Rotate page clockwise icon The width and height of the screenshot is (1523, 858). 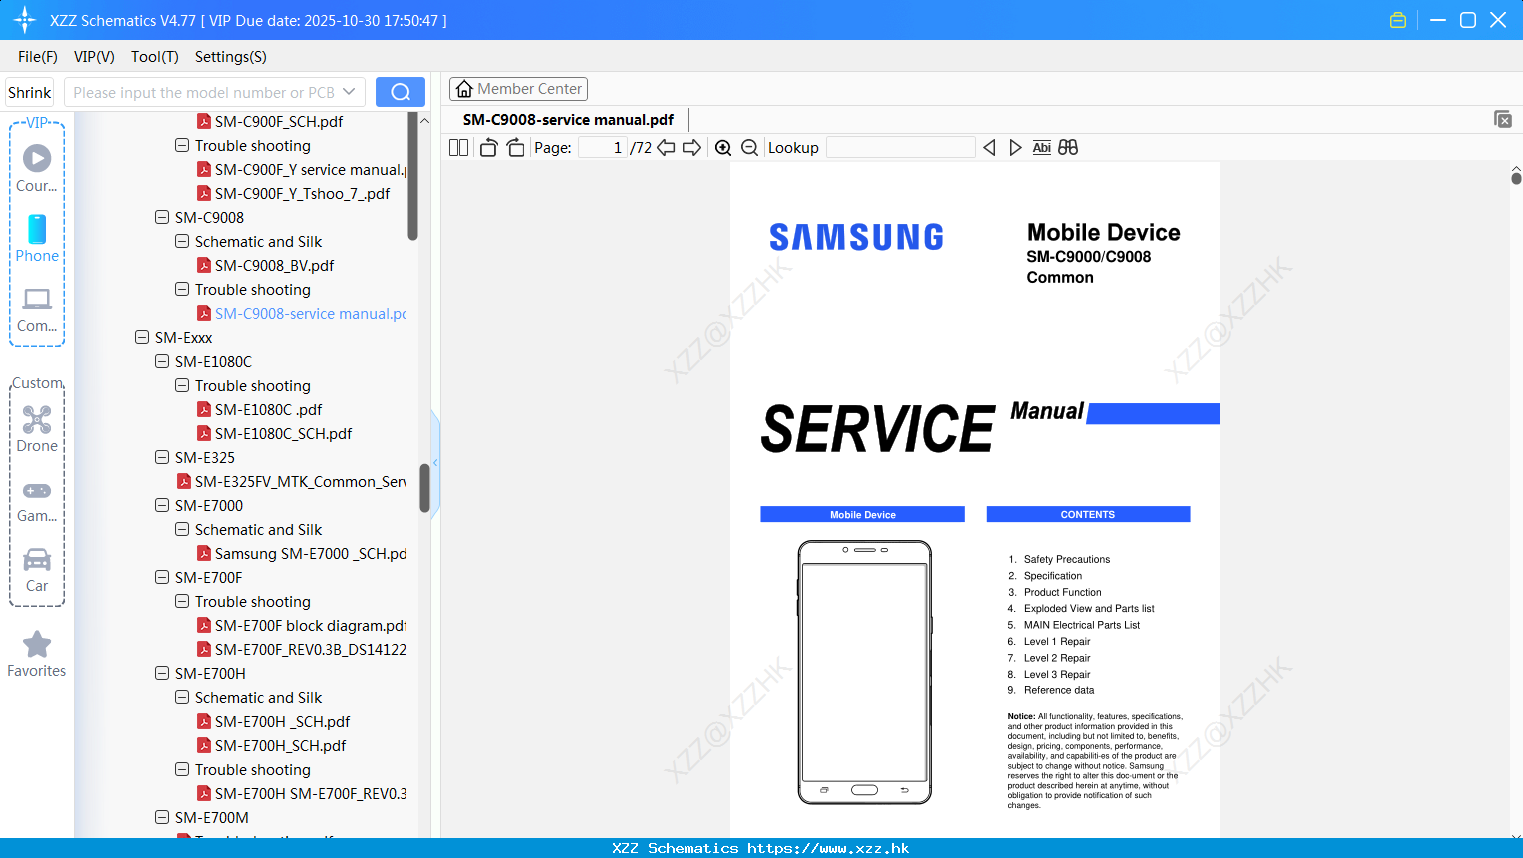[x=515, y=147]
